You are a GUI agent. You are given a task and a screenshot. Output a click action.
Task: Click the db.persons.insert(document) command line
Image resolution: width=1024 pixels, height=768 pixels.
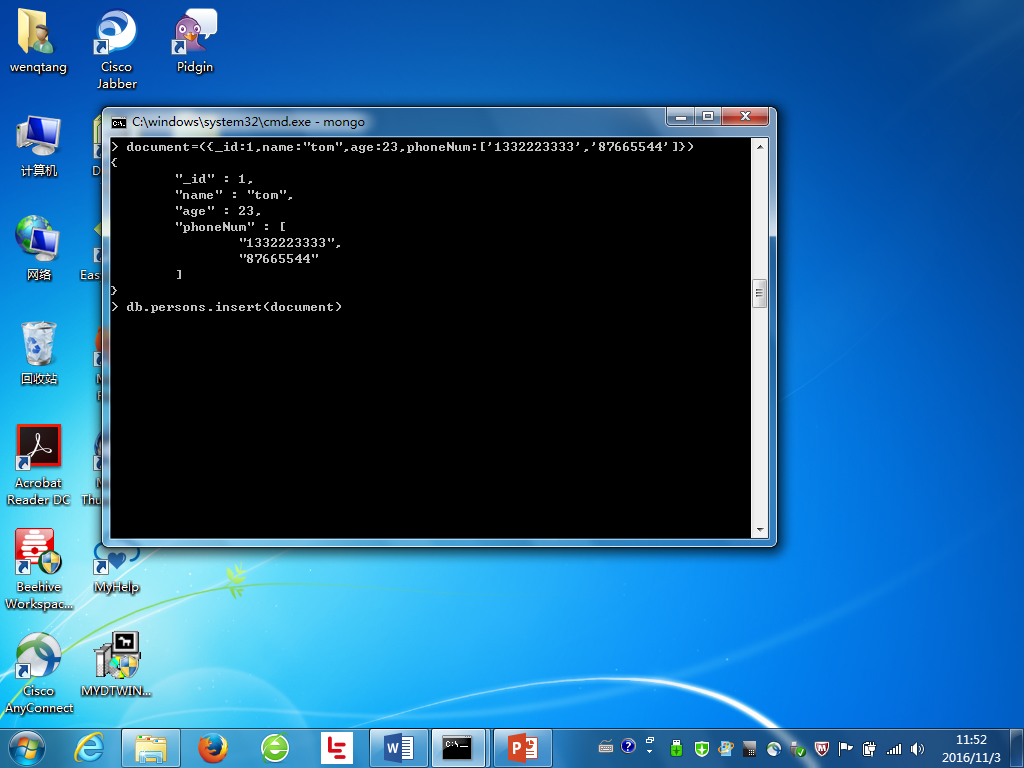[227, 307]
